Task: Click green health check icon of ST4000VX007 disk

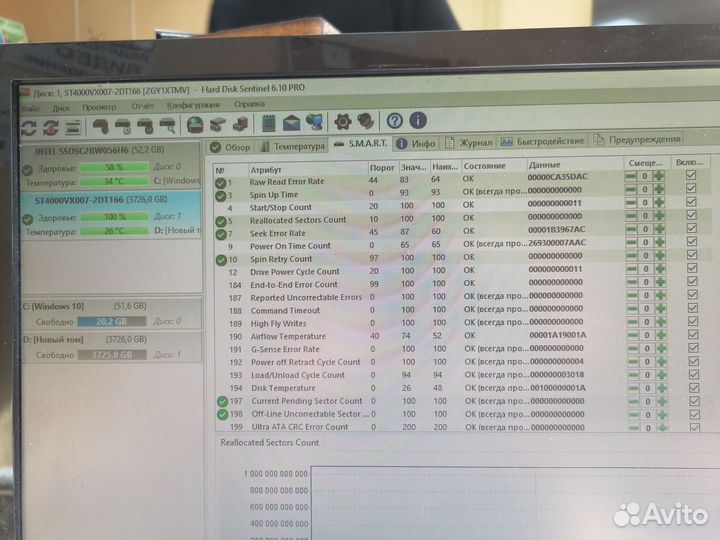Action: [28, 219]
